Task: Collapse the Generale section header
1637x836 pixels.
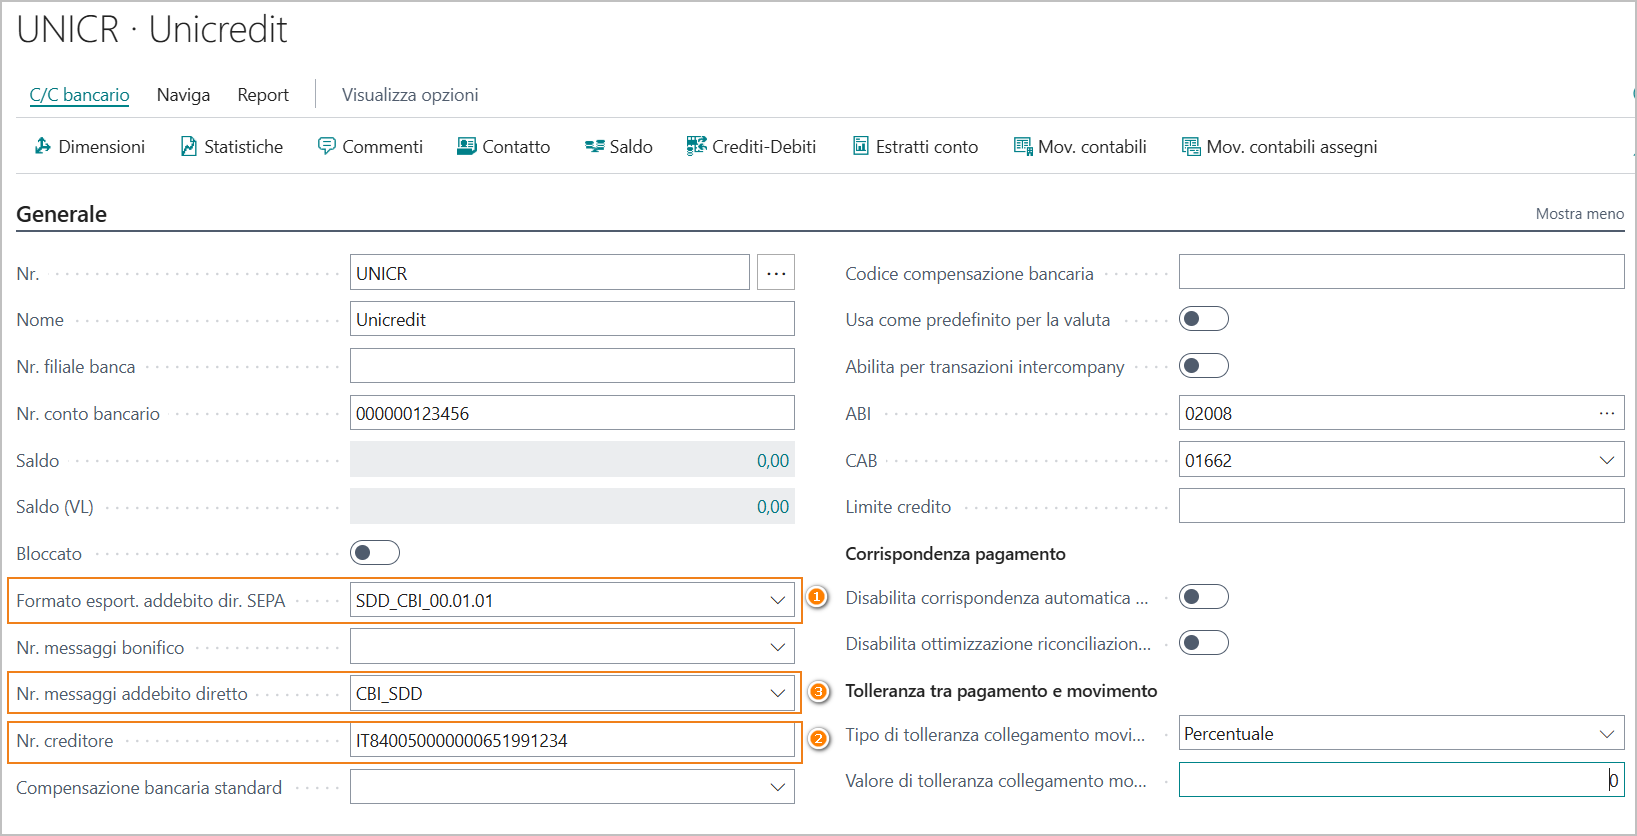Action: pyautogui.click(x=61, y=214)
